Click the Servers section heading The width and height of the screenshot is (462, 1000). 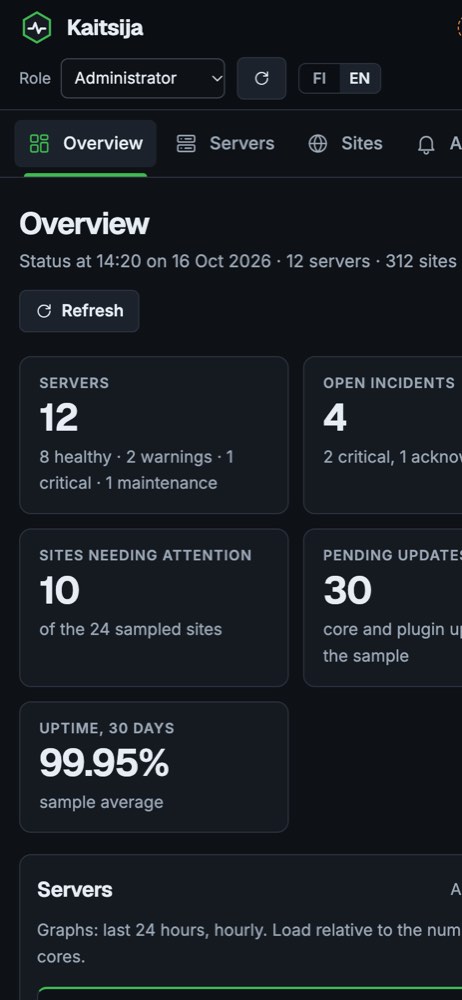pos(75,890)
